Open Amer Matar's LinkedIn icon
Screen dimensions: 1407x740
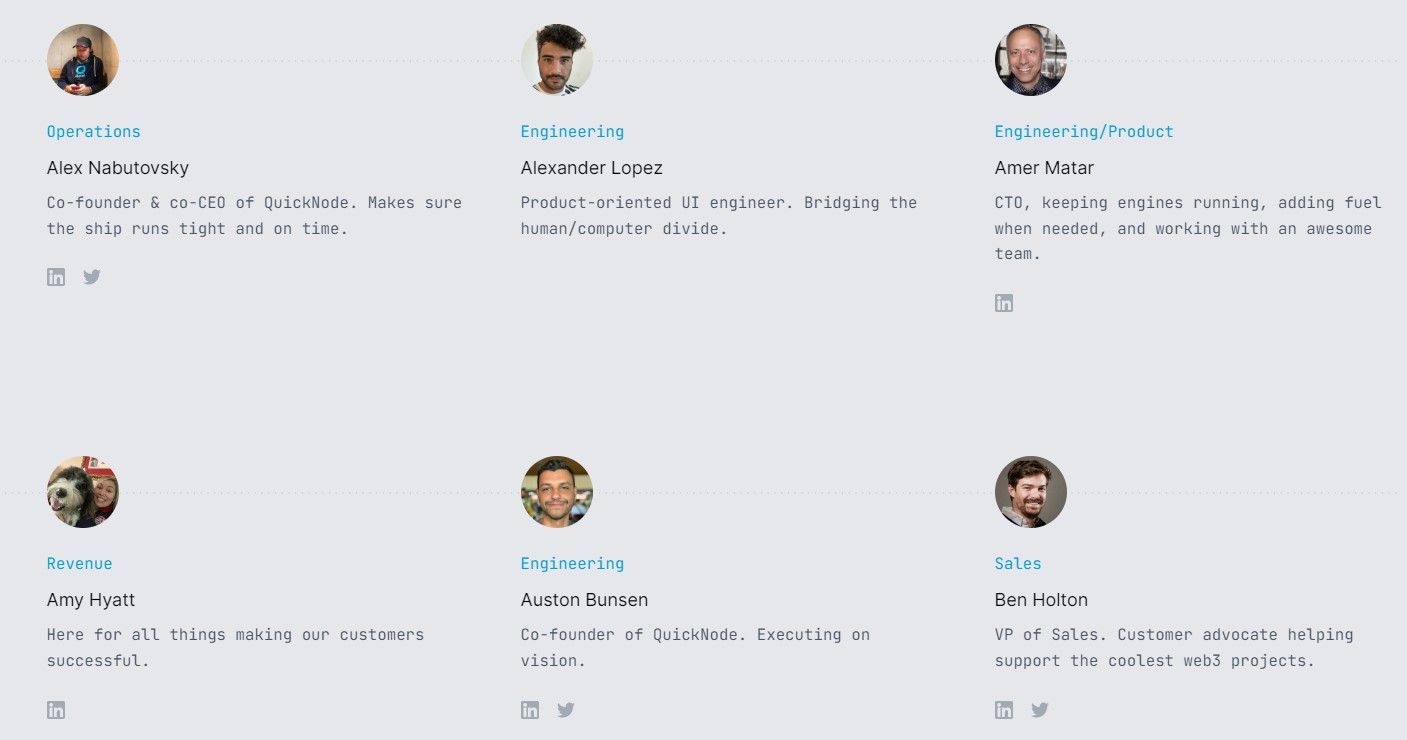[x=1004, y=302]
